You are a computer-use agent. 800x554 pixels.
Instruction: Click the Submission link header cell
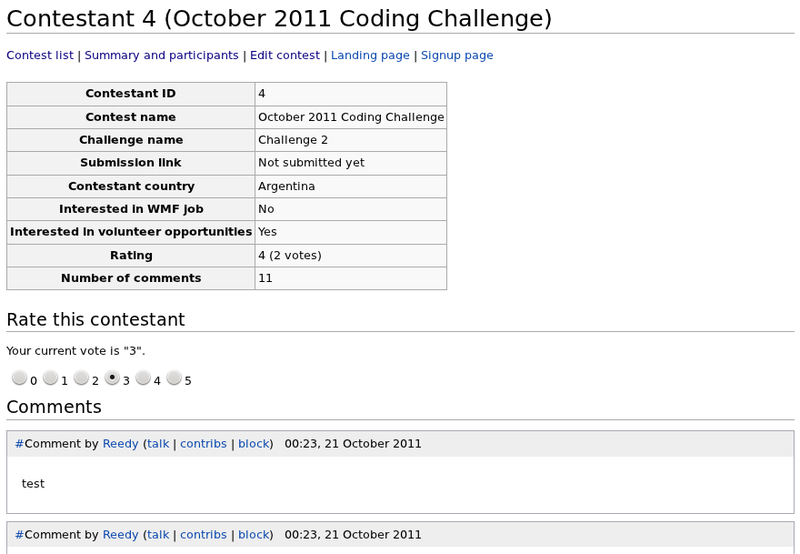[x=131, y=163]
